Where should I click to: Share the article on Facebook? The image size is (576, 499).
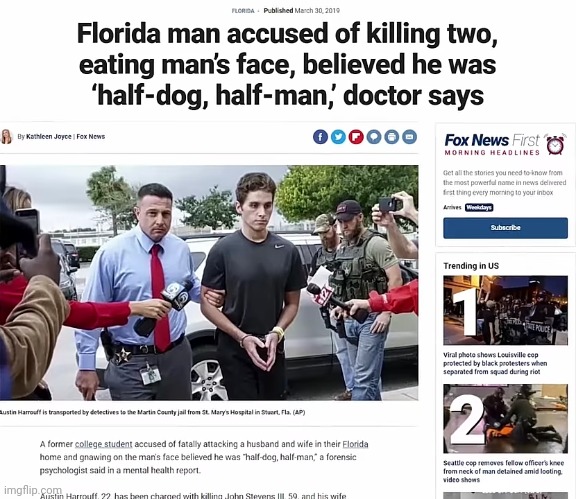pos(320,137)
